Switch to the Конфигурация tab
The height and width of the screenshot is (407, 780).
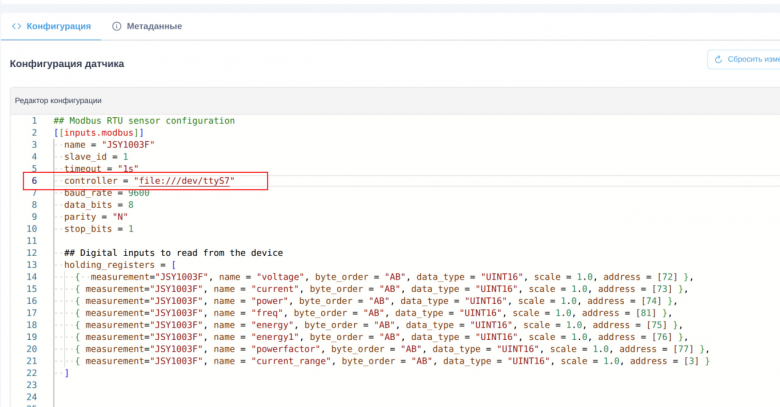pyautogui.click(x=51, y=26)
